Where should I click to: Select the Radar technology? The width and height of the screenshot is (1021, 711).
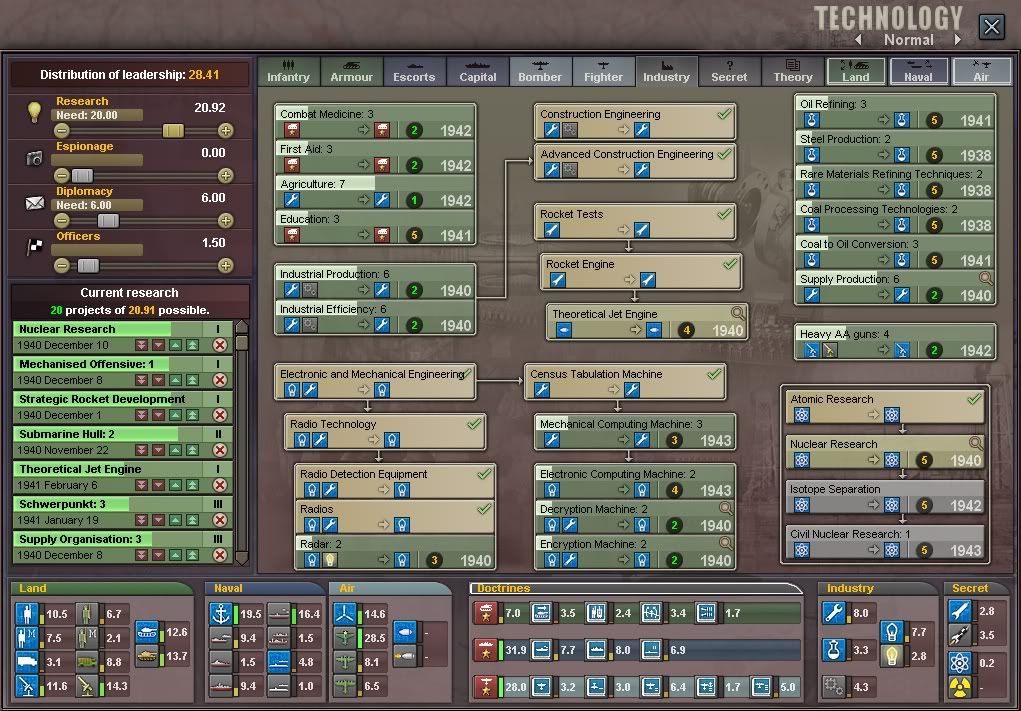coord(395,552)
